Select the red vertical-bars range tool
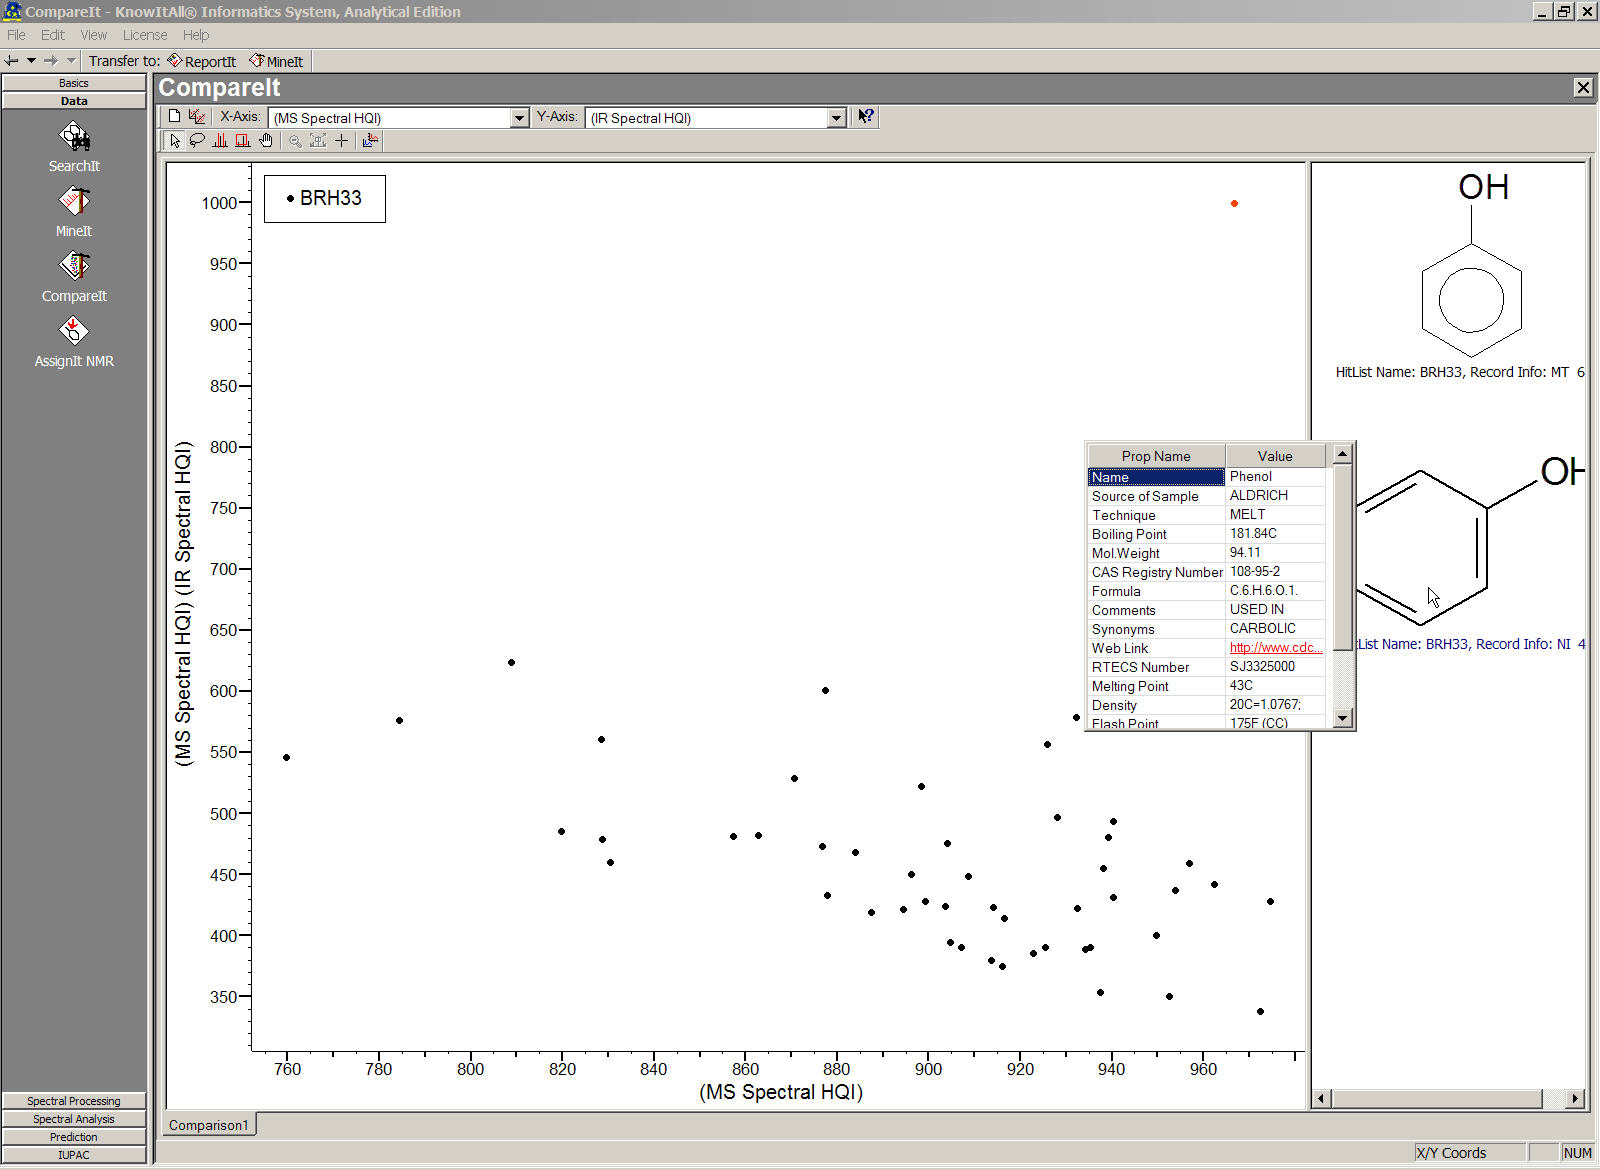 [220, 141]
